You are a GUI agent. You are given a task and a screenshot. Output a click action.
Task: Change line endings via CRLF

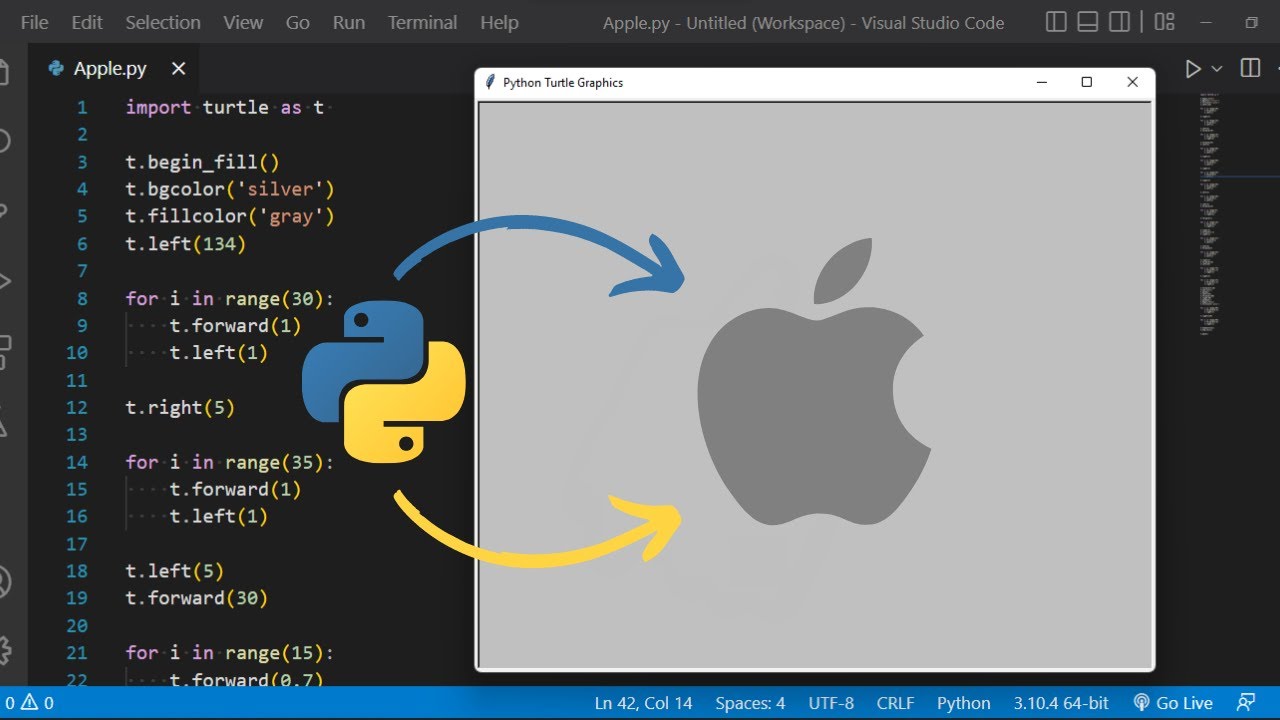(896, 703)
